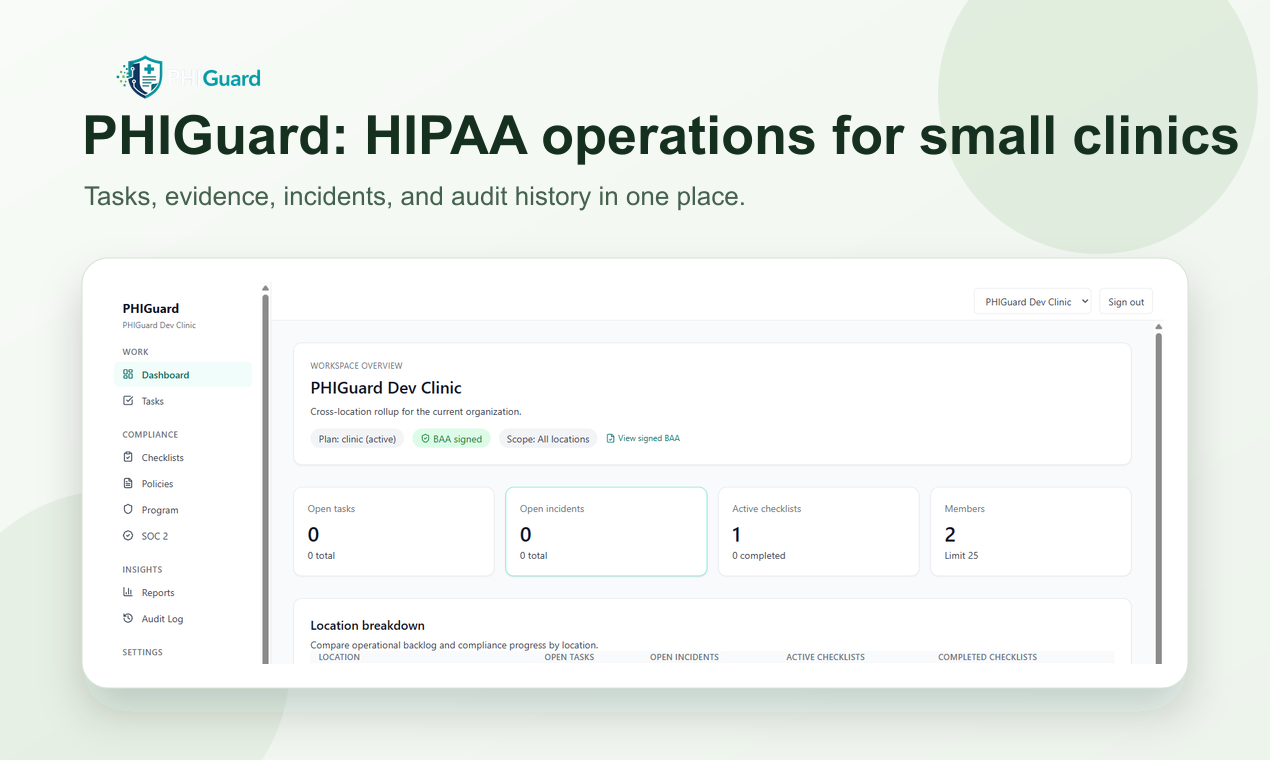The image size is (1270, 760).
Task: Click the main panel vertical scrollbar thumb
Action: click(1159, 498)
